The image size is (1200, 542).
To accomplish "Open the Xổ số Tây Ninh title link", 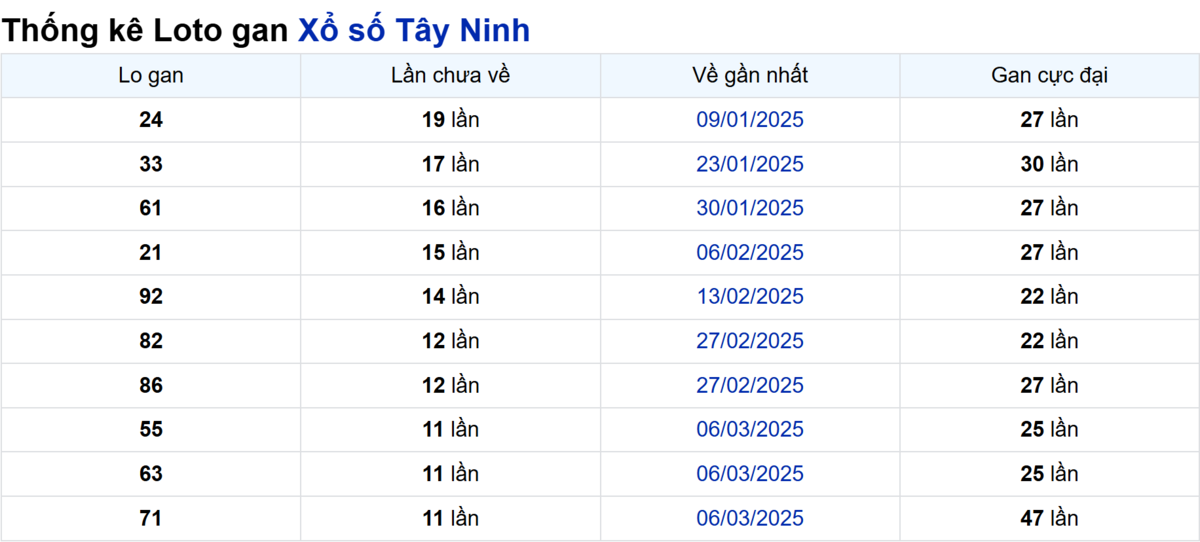I will pos(414,31).
